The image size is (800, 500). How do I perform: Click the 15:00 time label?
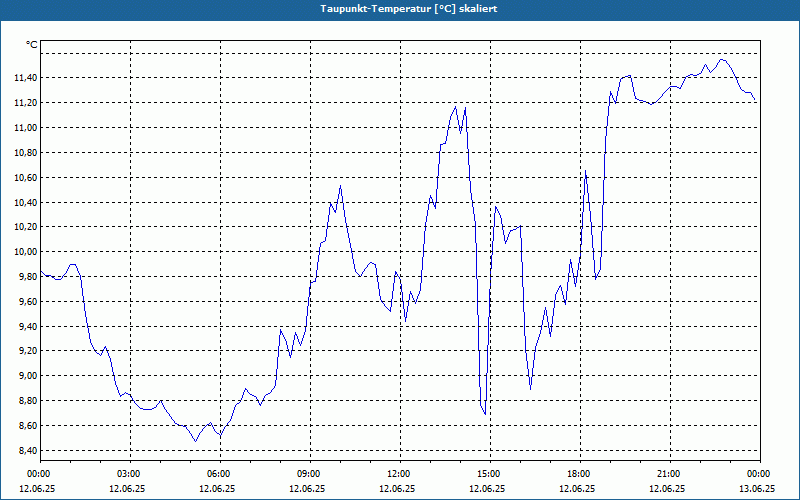point(490,474)
